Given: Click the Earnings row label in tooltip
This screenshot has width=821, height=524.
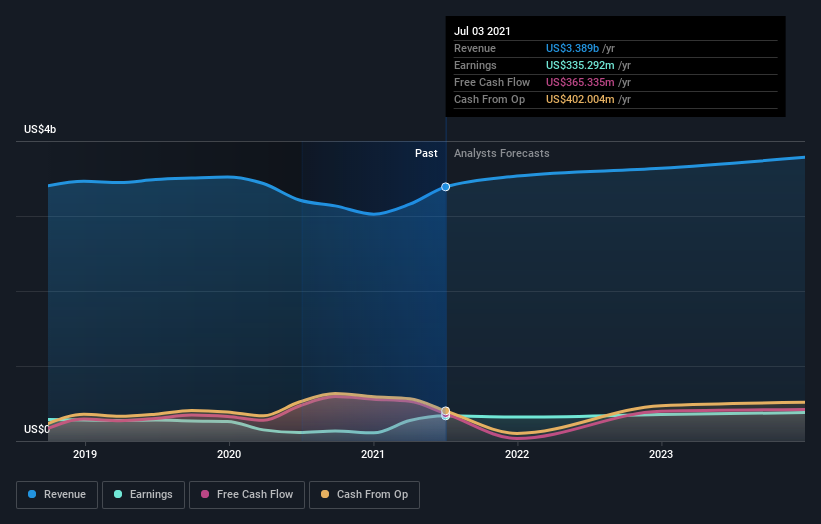Looking at the screenshot, I should (475, 65).
